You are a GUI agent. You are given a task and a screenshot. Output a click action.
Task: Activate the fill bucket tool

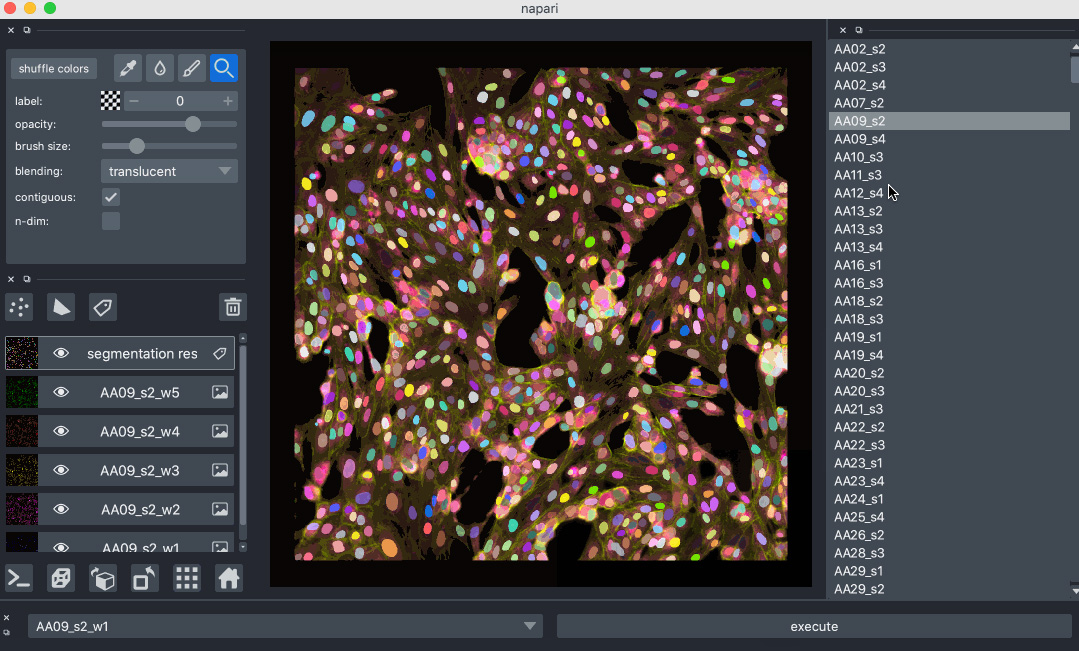point(160,67)
